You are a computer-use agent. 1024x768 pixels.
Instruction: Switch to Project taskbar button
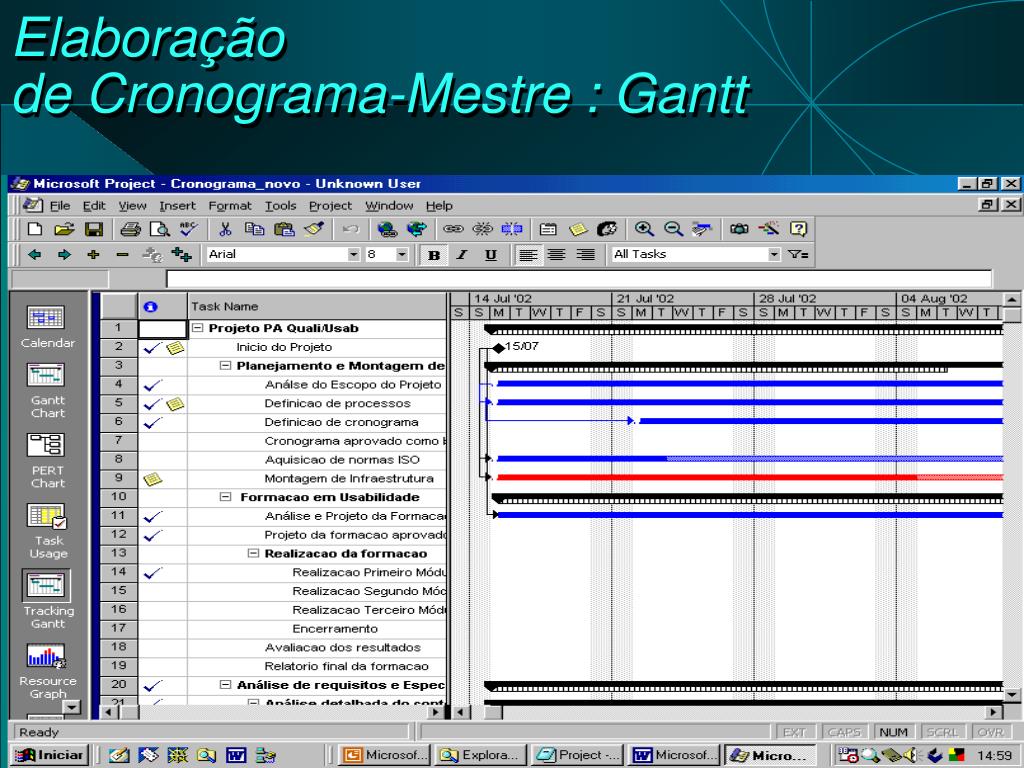coord(577,756)
